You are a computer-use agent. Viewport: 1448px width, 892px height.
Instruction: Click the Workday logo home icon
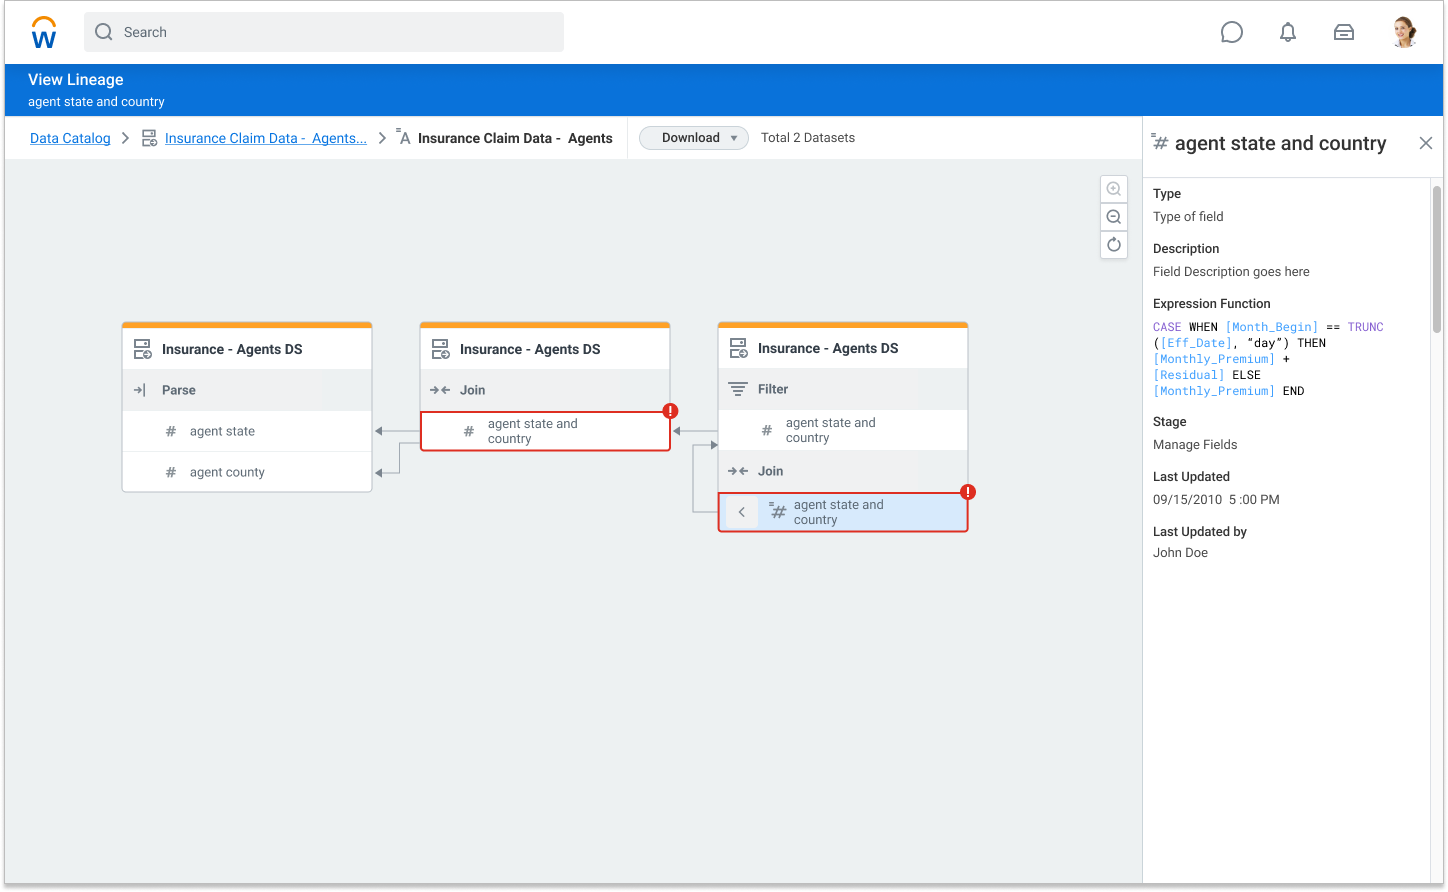click(x=44, y=33)
